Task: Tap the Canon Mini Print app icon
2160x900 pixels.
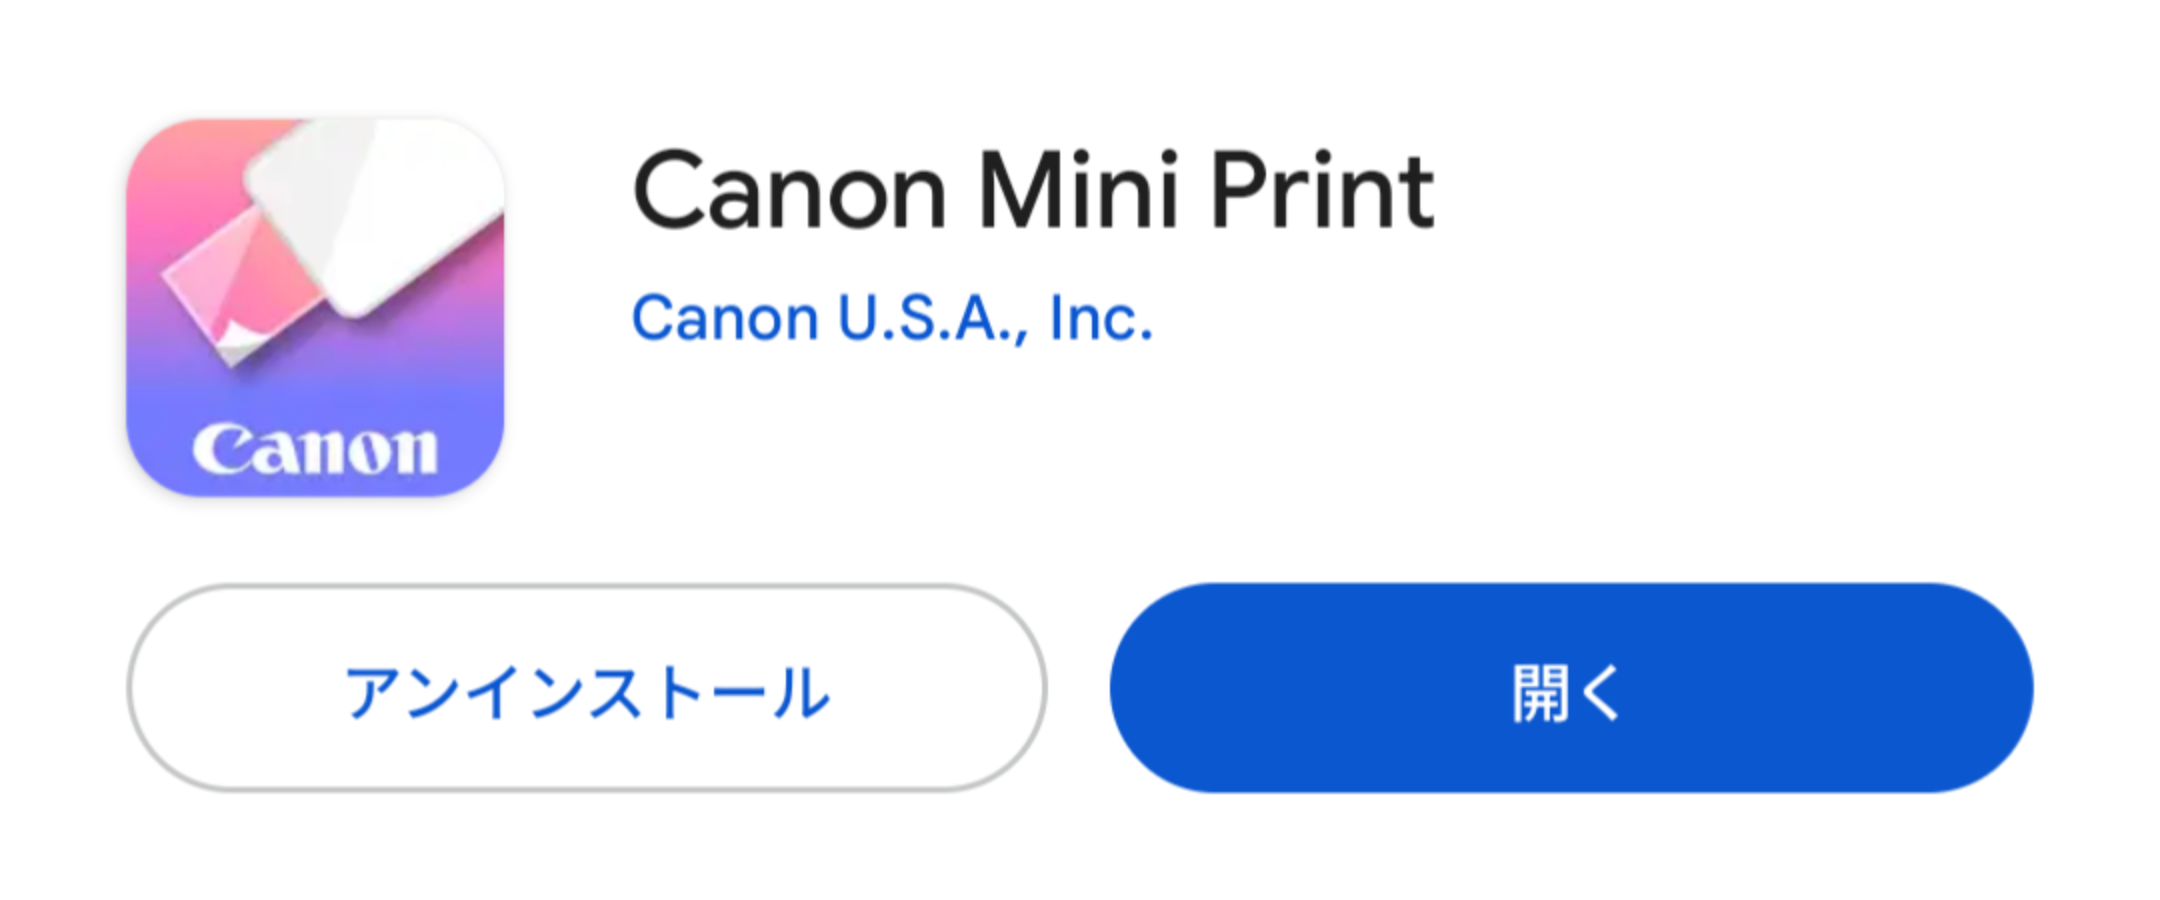Action: point(315,307)
